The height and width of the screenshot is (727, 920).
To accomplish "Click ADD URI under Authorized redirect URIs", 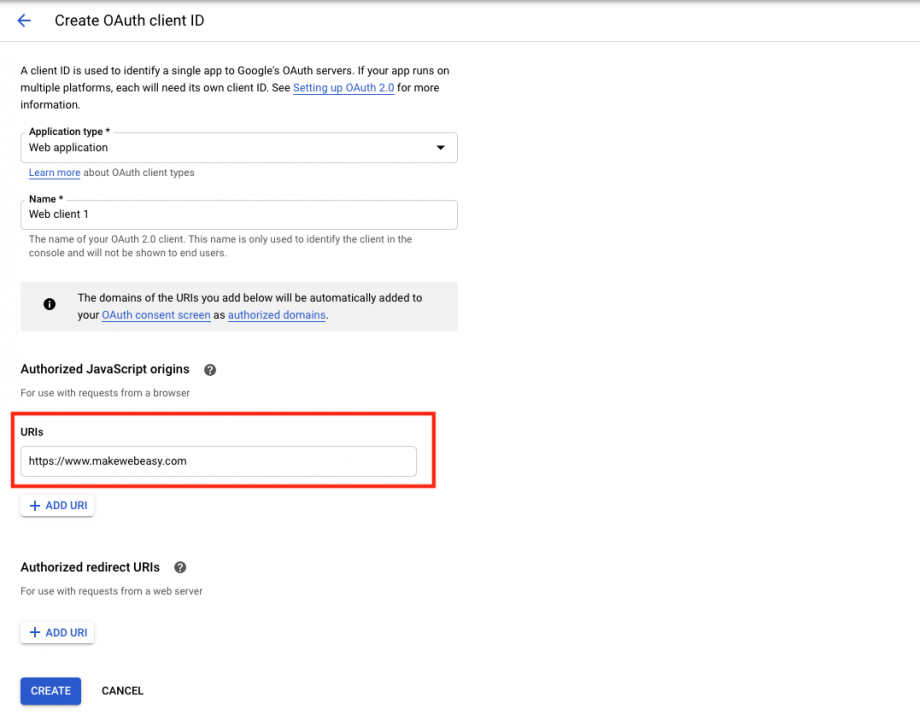I will tap(57, 632).
